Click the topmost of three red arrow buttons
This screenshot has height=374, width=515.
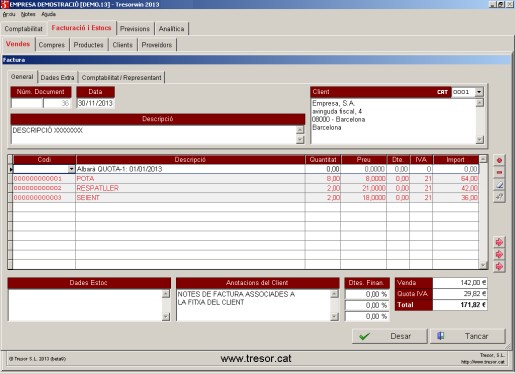[x=499, y=242]
